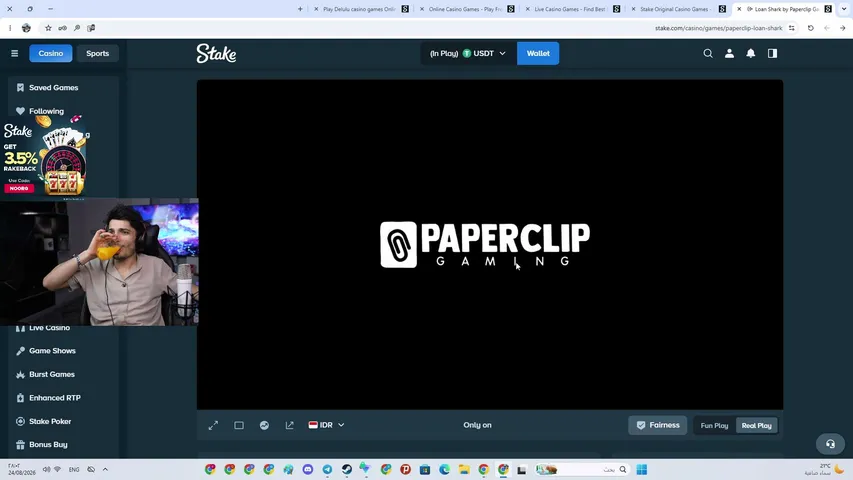Open Discord from the taskbar
Screen dimensions: 853x480
[308, 469]
